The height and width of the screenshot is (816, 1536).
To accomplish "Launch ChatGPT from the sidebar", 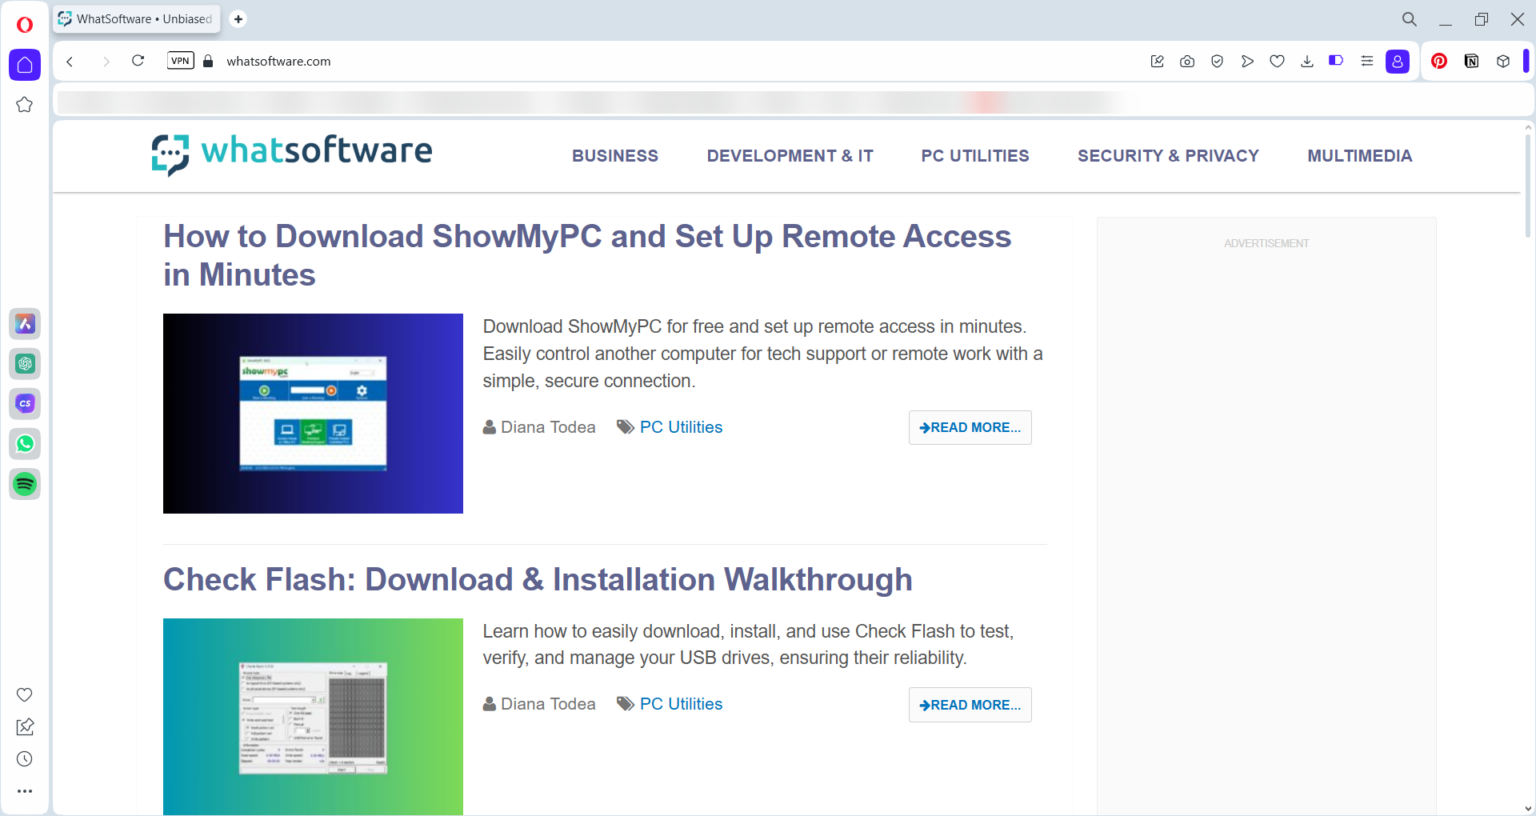I will coord(25,364).
